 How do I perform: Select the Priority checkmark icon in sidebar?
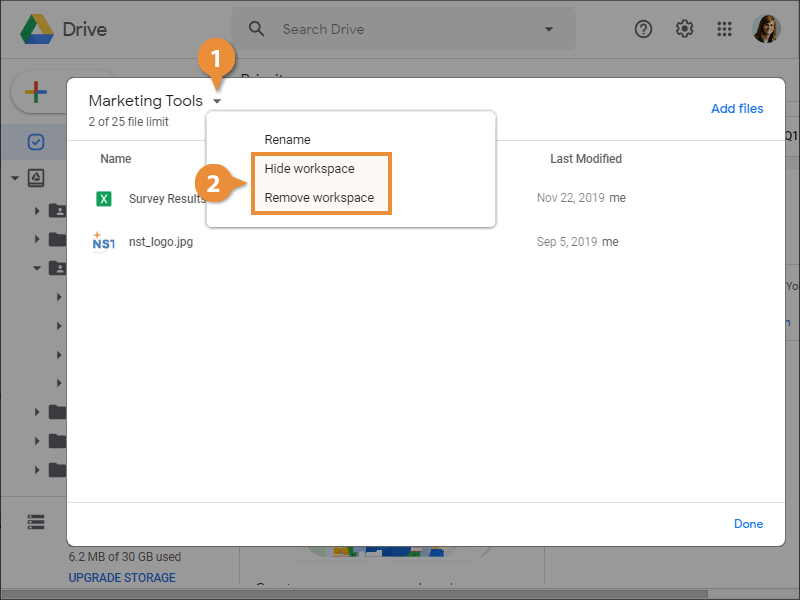click(x=36, y=142)
